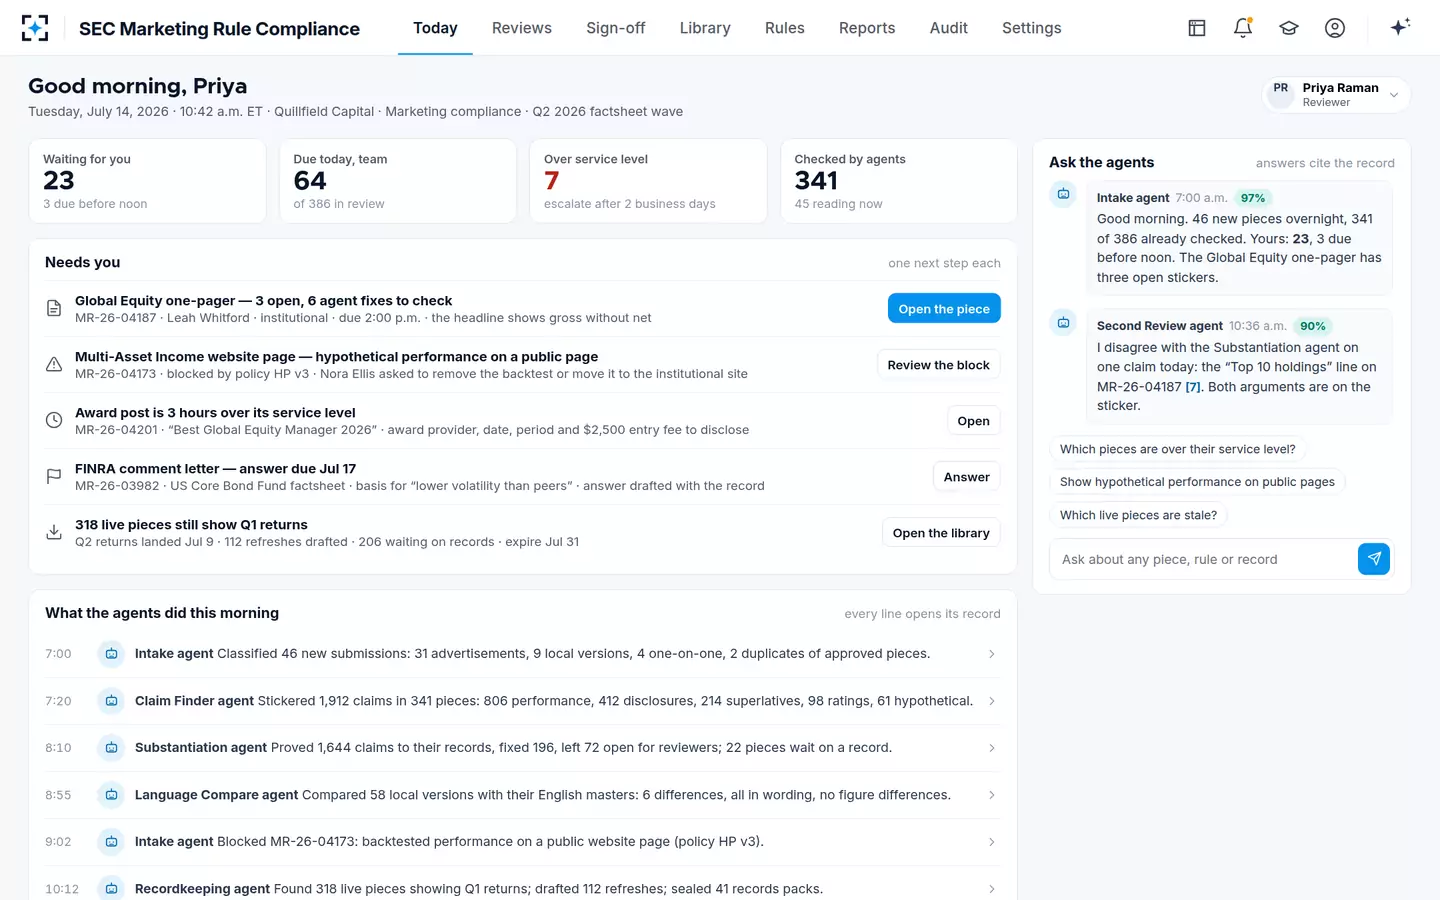This screenshot has width=1440, height=900.
Task: Go to the Sign-off tab
Action: pyautogui.click(x=616, y=28)
